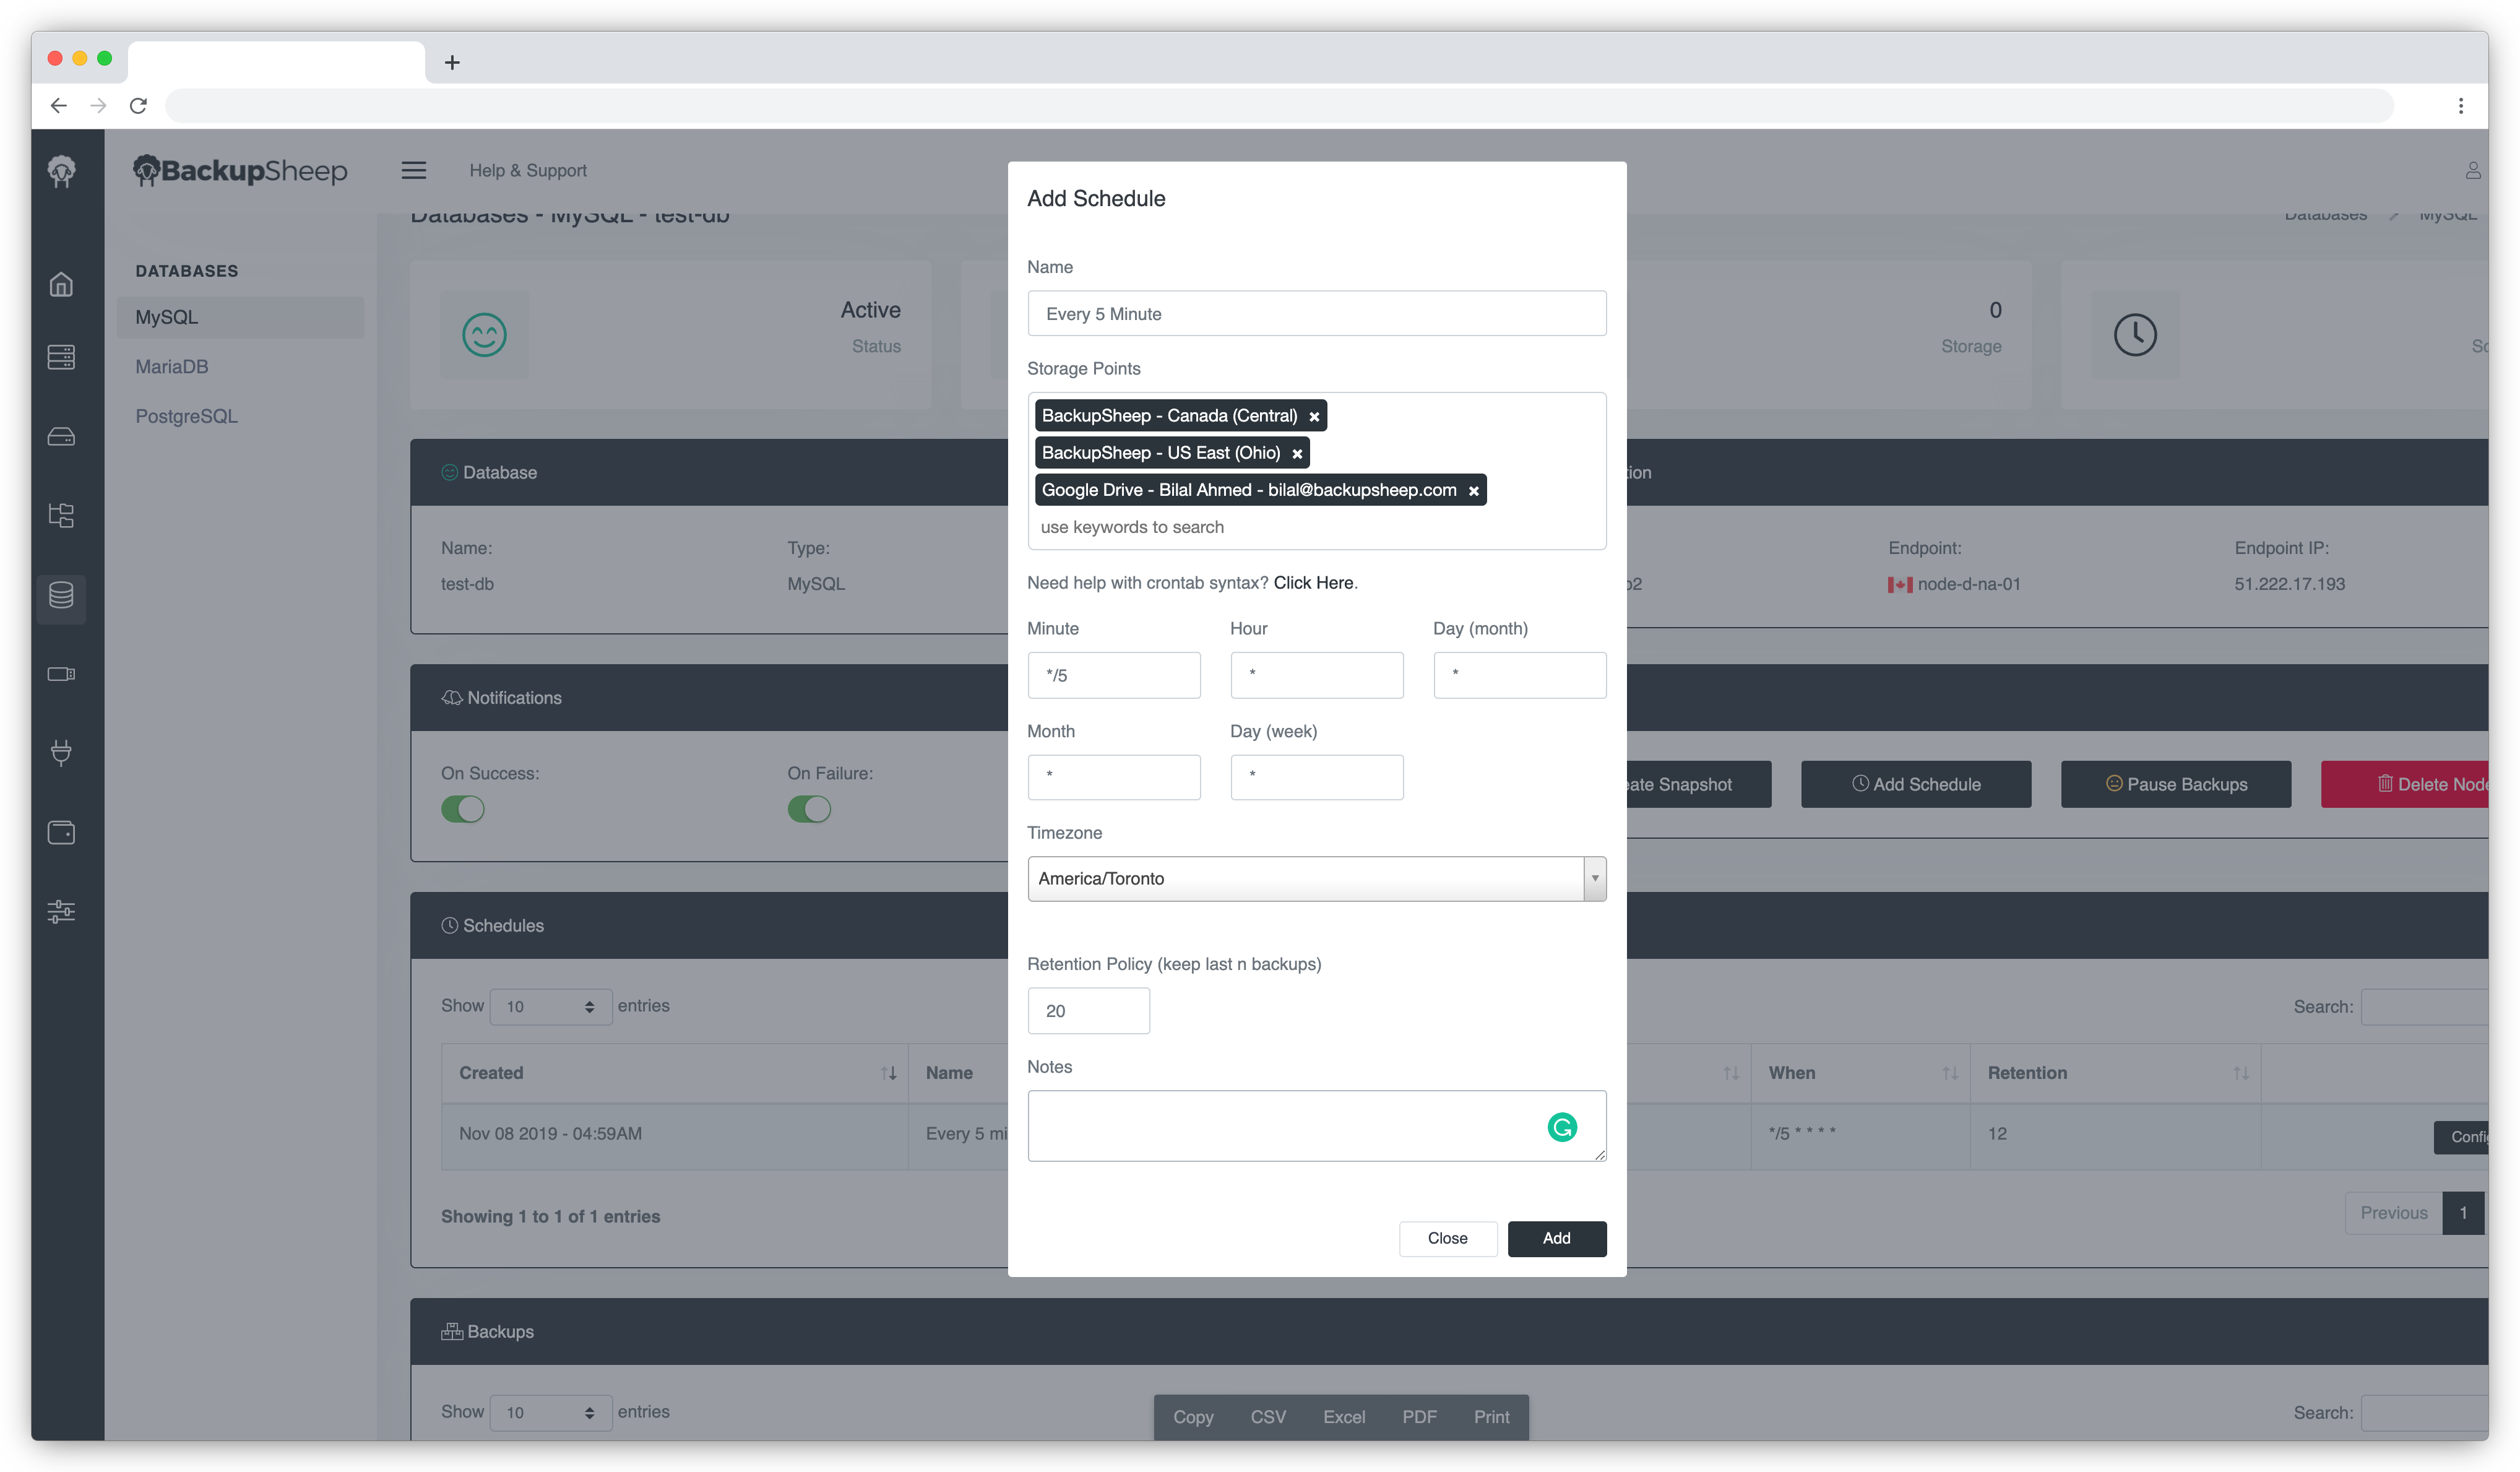Click the home icon in sidebar
This screenshot has width=2520, height=1472.
(61, 285)
